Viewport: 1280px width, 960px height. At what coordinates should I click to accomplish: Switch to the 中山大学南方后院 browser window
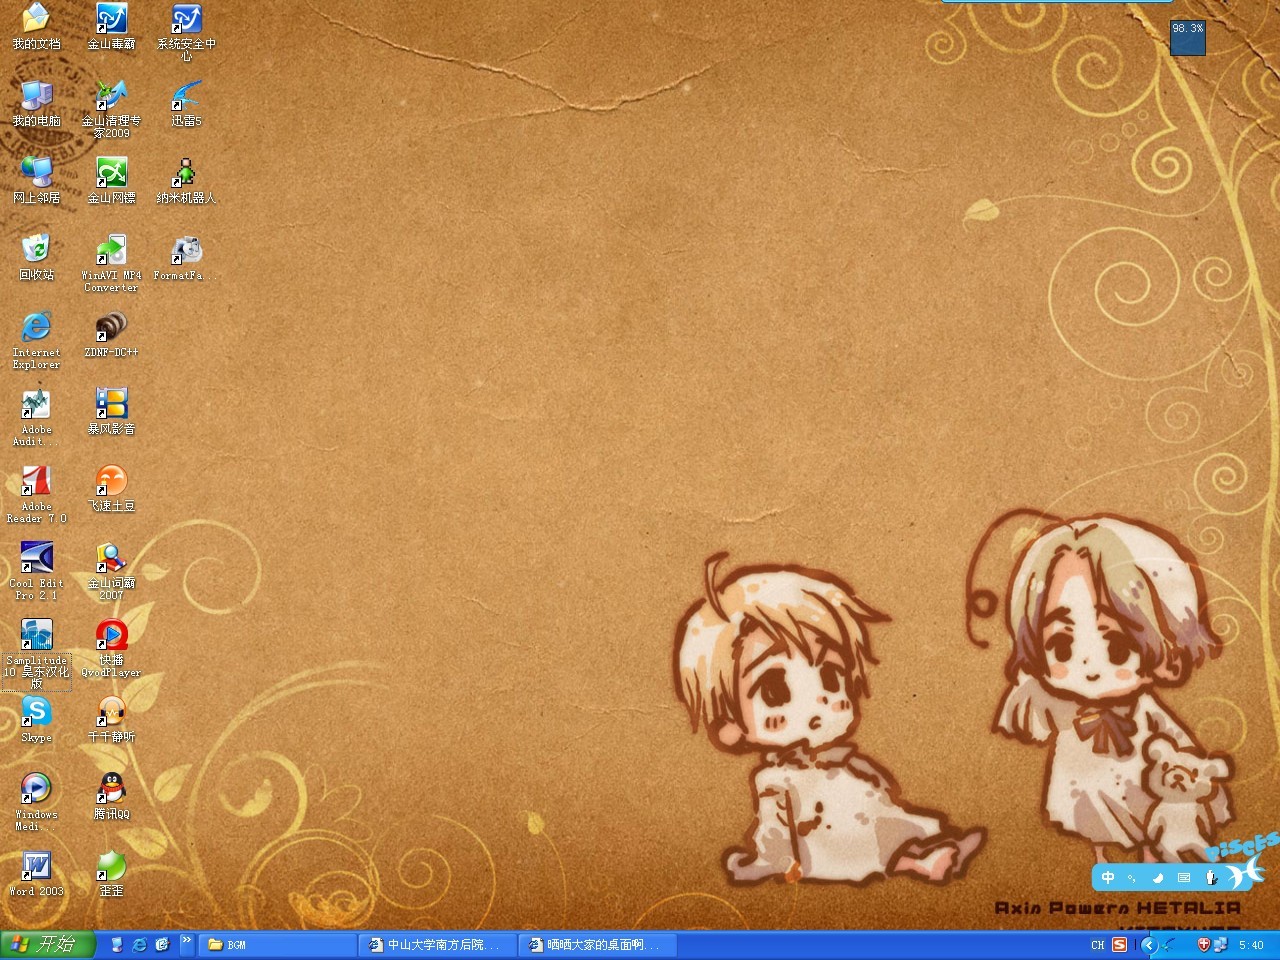438,945
